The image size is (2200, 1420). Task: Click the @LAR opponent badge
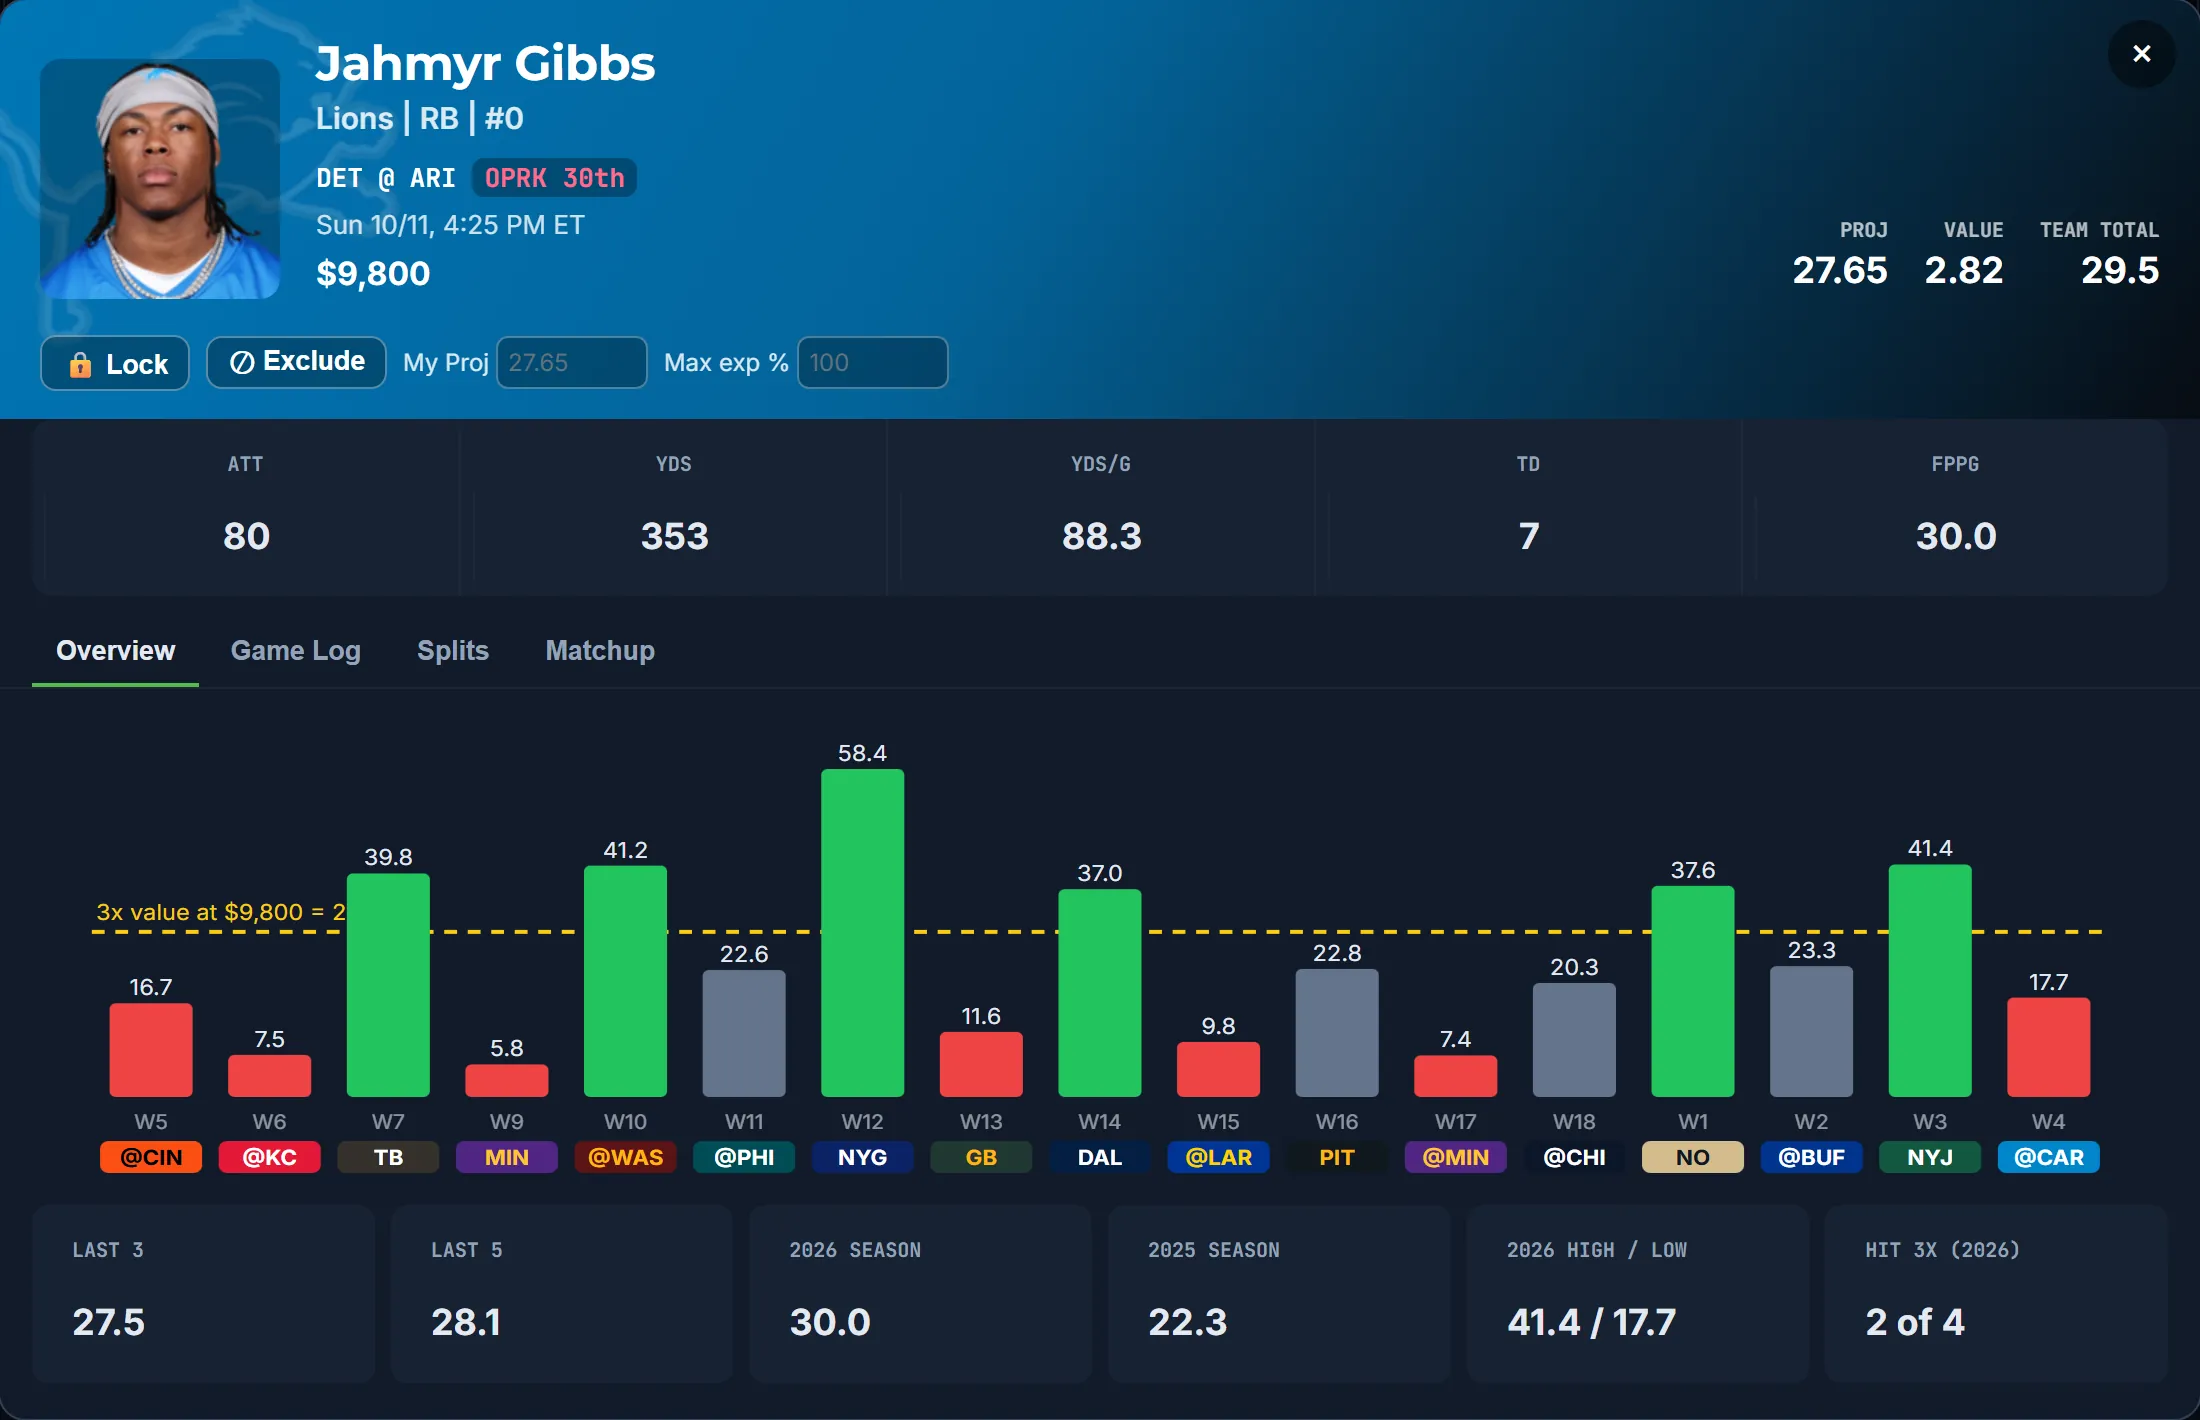(x=1219, y=1157)
